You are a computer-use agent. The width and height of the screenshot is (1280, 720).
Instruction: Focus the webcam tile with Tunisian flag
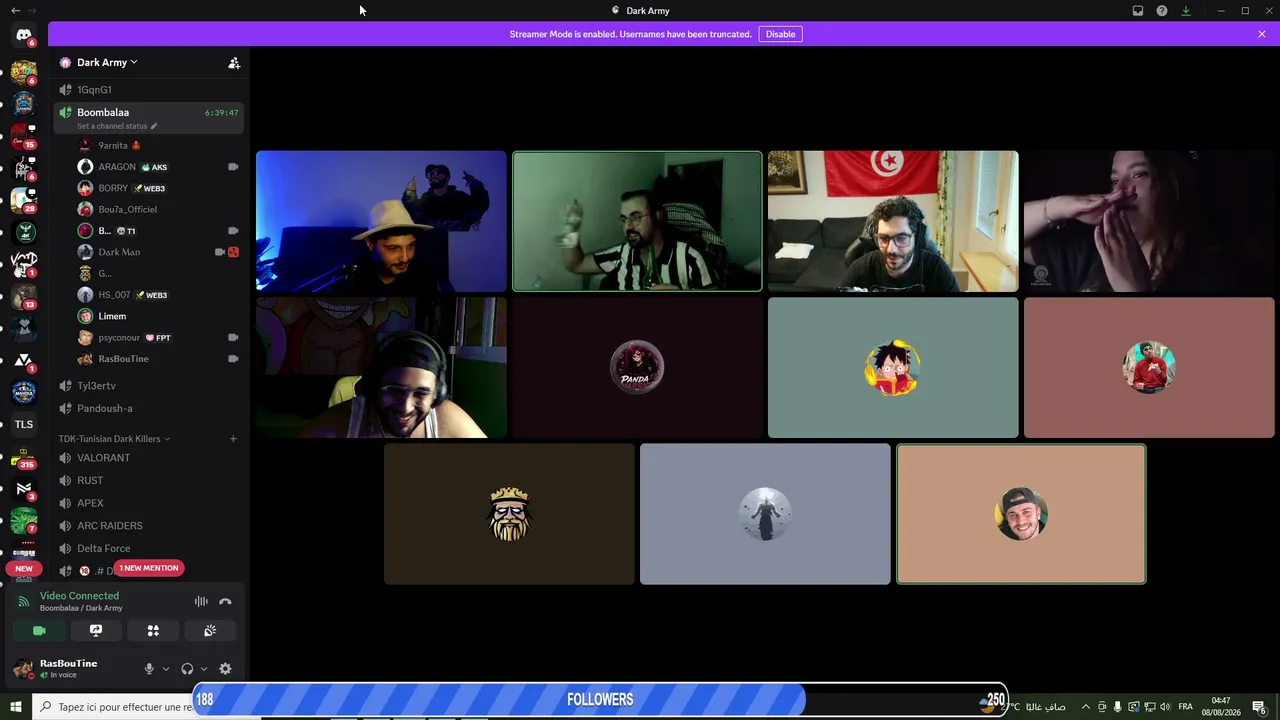[x=893, y=221]
